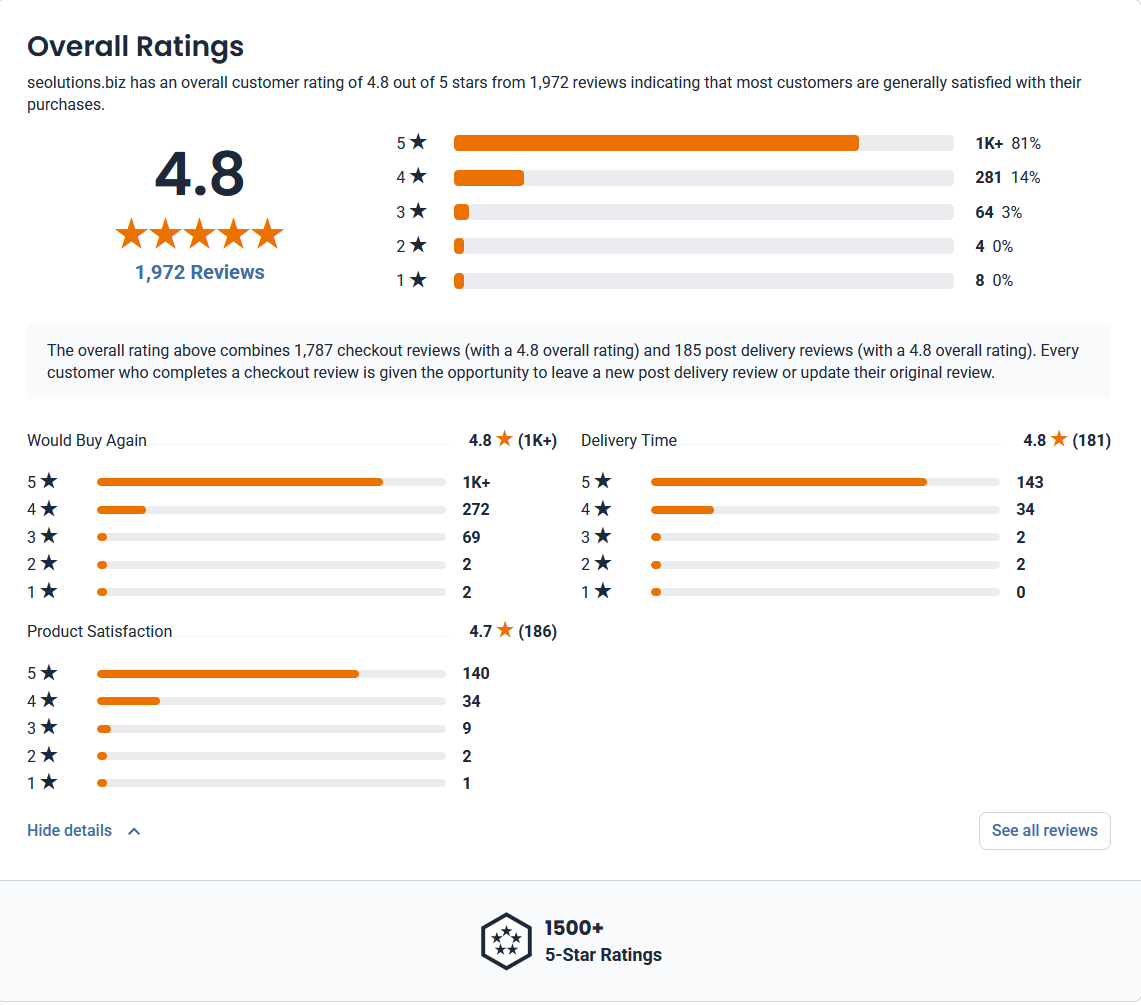Select the 4 star overall rating bar
This screenshot has height=1005, width=1141.
click(x=703, y=178)
